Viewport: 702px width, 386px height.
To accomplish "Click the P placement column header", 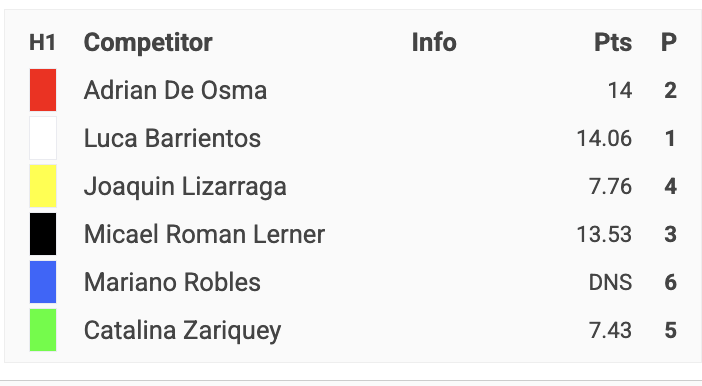I will coord(669,43).
